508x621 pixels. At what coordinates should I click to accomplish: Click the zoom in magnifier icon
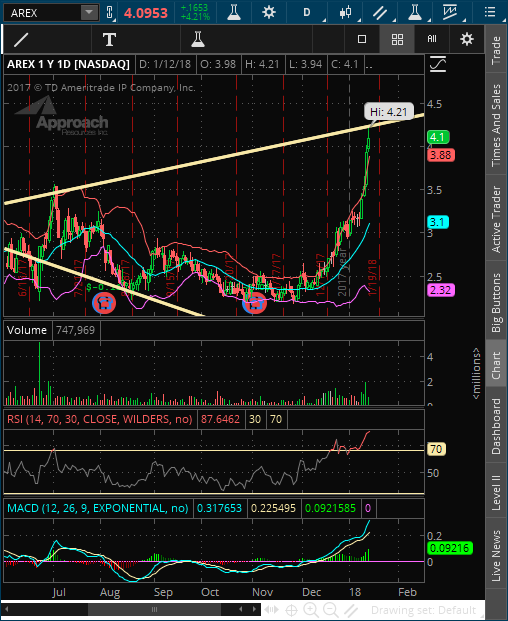click(x=311, y=610)
